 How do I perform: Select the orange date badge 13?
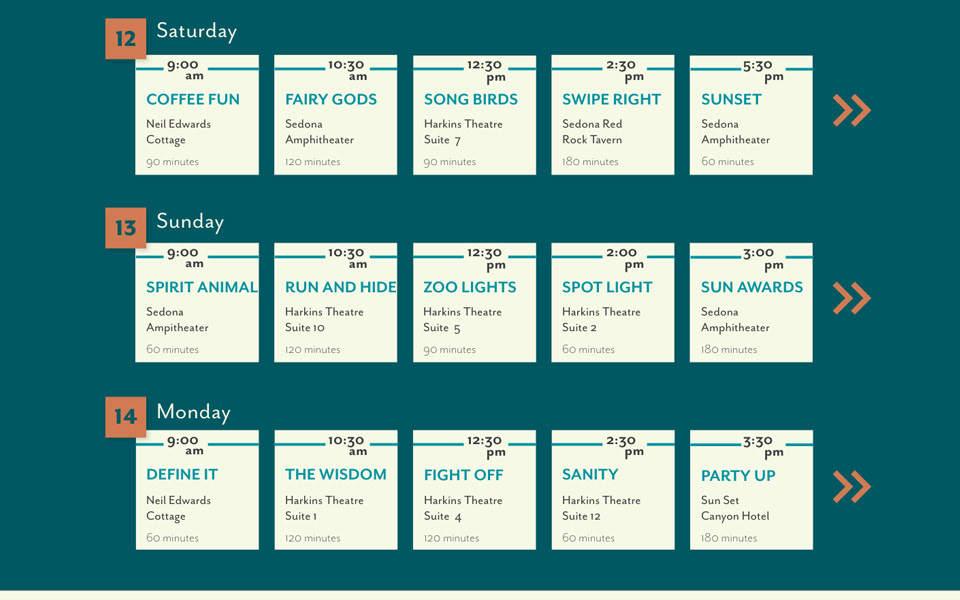pos(125,228)
